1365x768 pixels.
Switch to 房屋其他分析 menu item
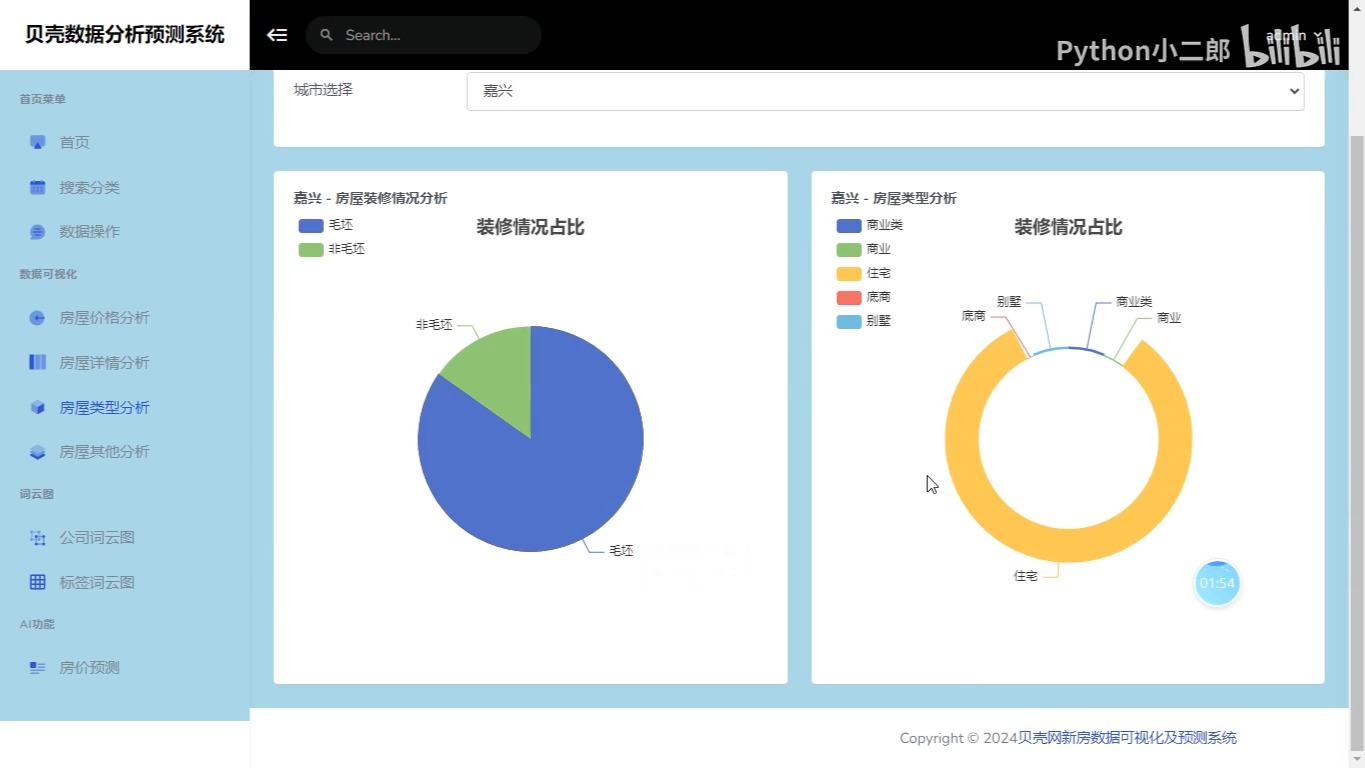[x=104, y=452]
